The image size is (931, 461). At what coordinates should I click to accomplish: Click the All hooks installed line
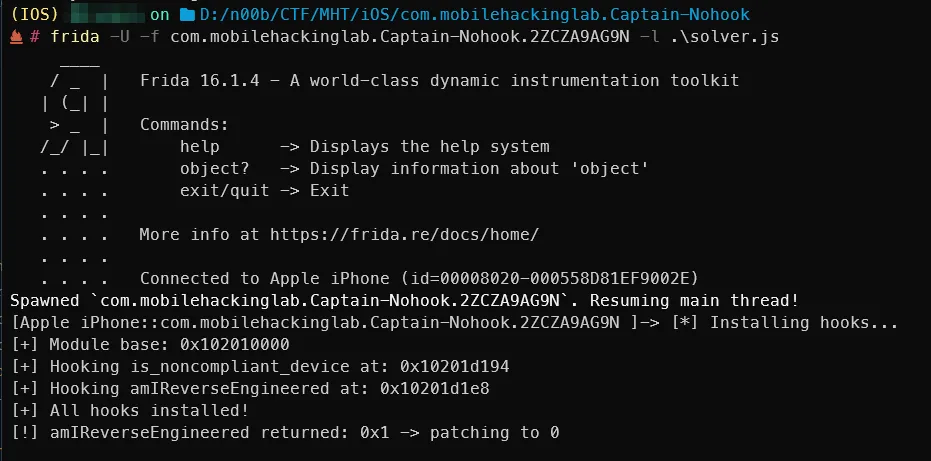(x=144, y=410)
